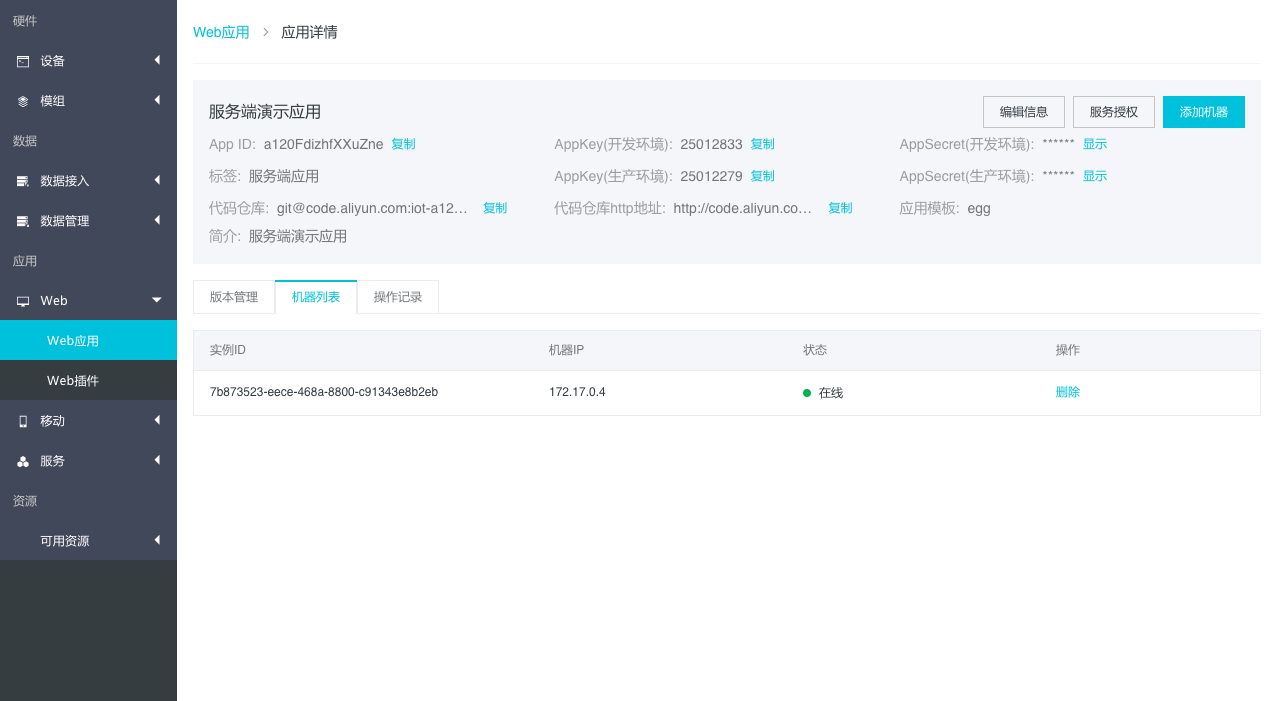
Task: Open the Web插件 sidebar item
Action: (88, 380)
